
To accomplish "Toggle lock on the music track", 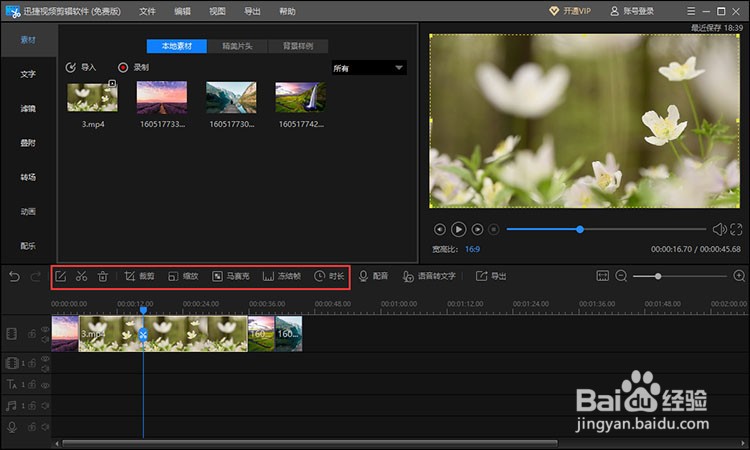I will pyautogui.click(x=32, y=406).
